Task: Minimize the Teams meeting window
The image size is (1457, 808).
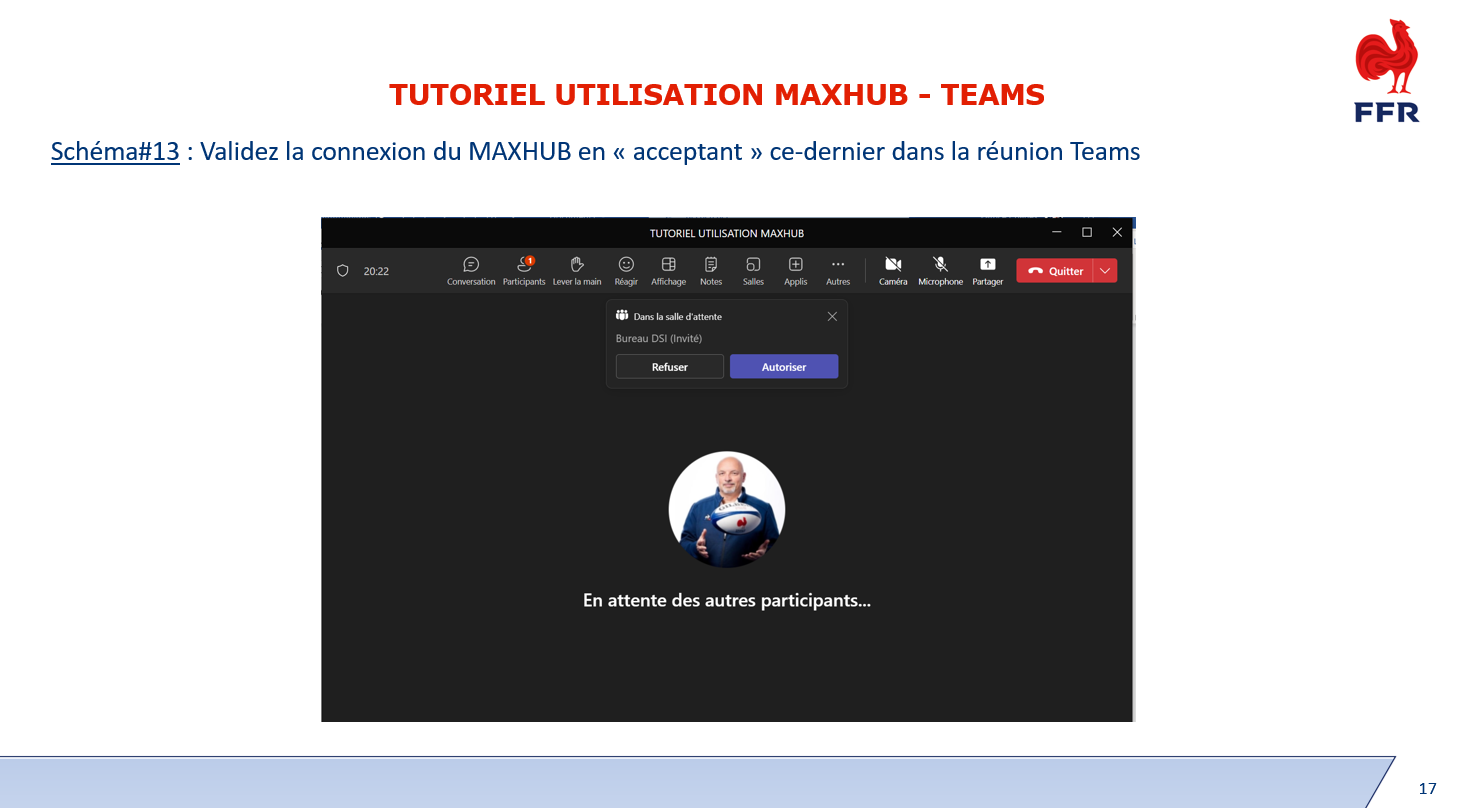Action: pos(1057,232)
